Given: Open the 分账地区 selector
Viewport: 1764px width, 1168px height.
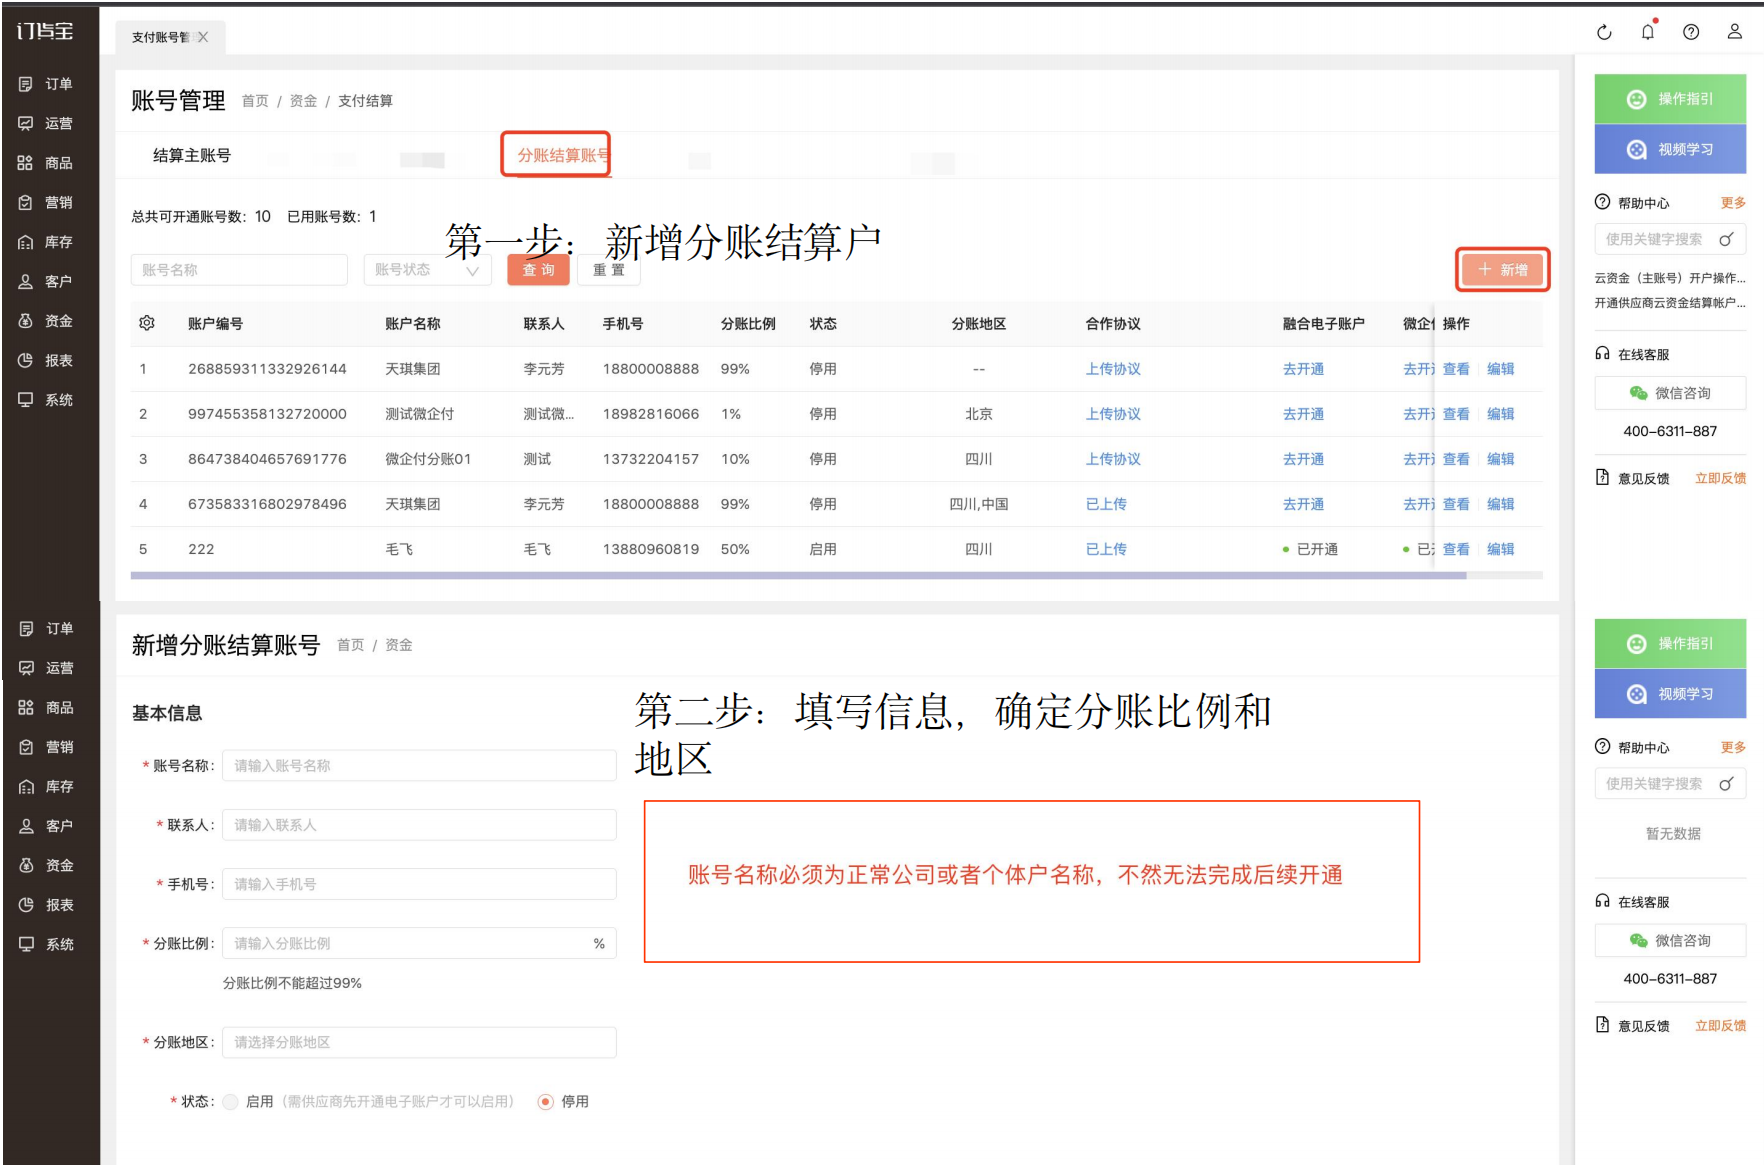Looking at the screenshot, I should (419, 1042).
